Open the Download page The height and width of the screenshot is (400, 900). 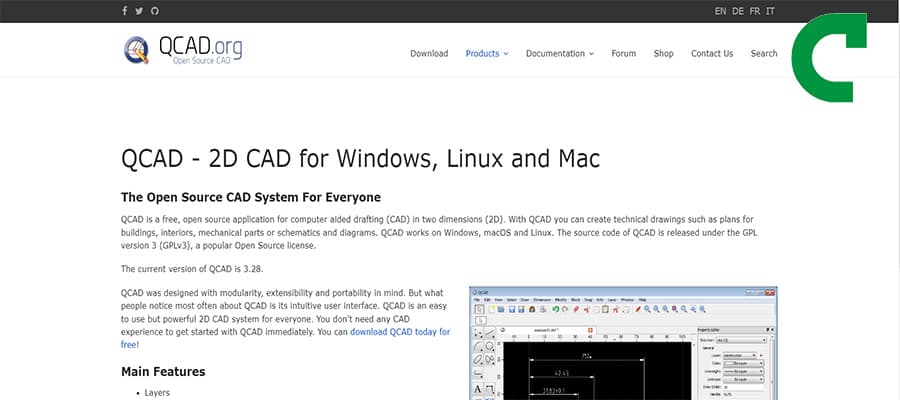pyautogui.click(x=429, y=53)
